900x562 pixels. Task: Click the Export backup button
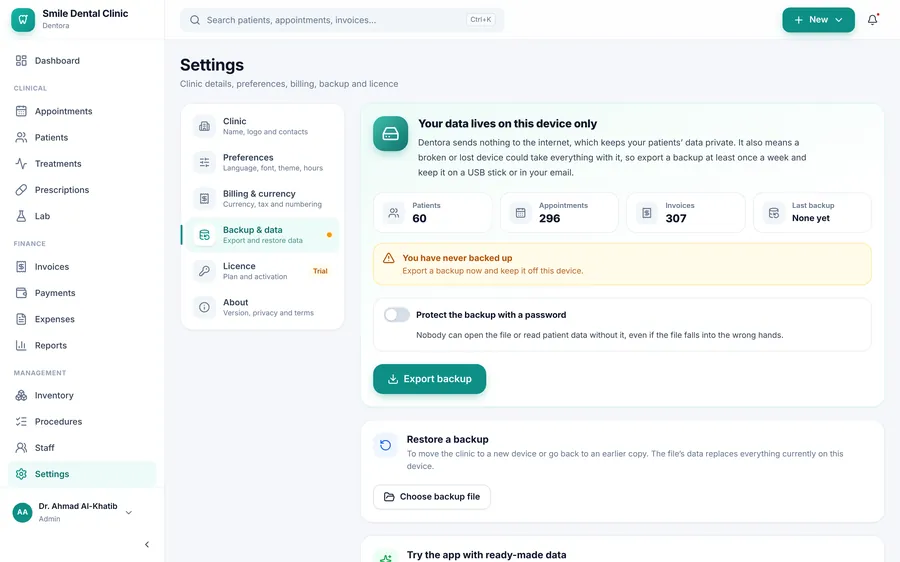(429, 379)
